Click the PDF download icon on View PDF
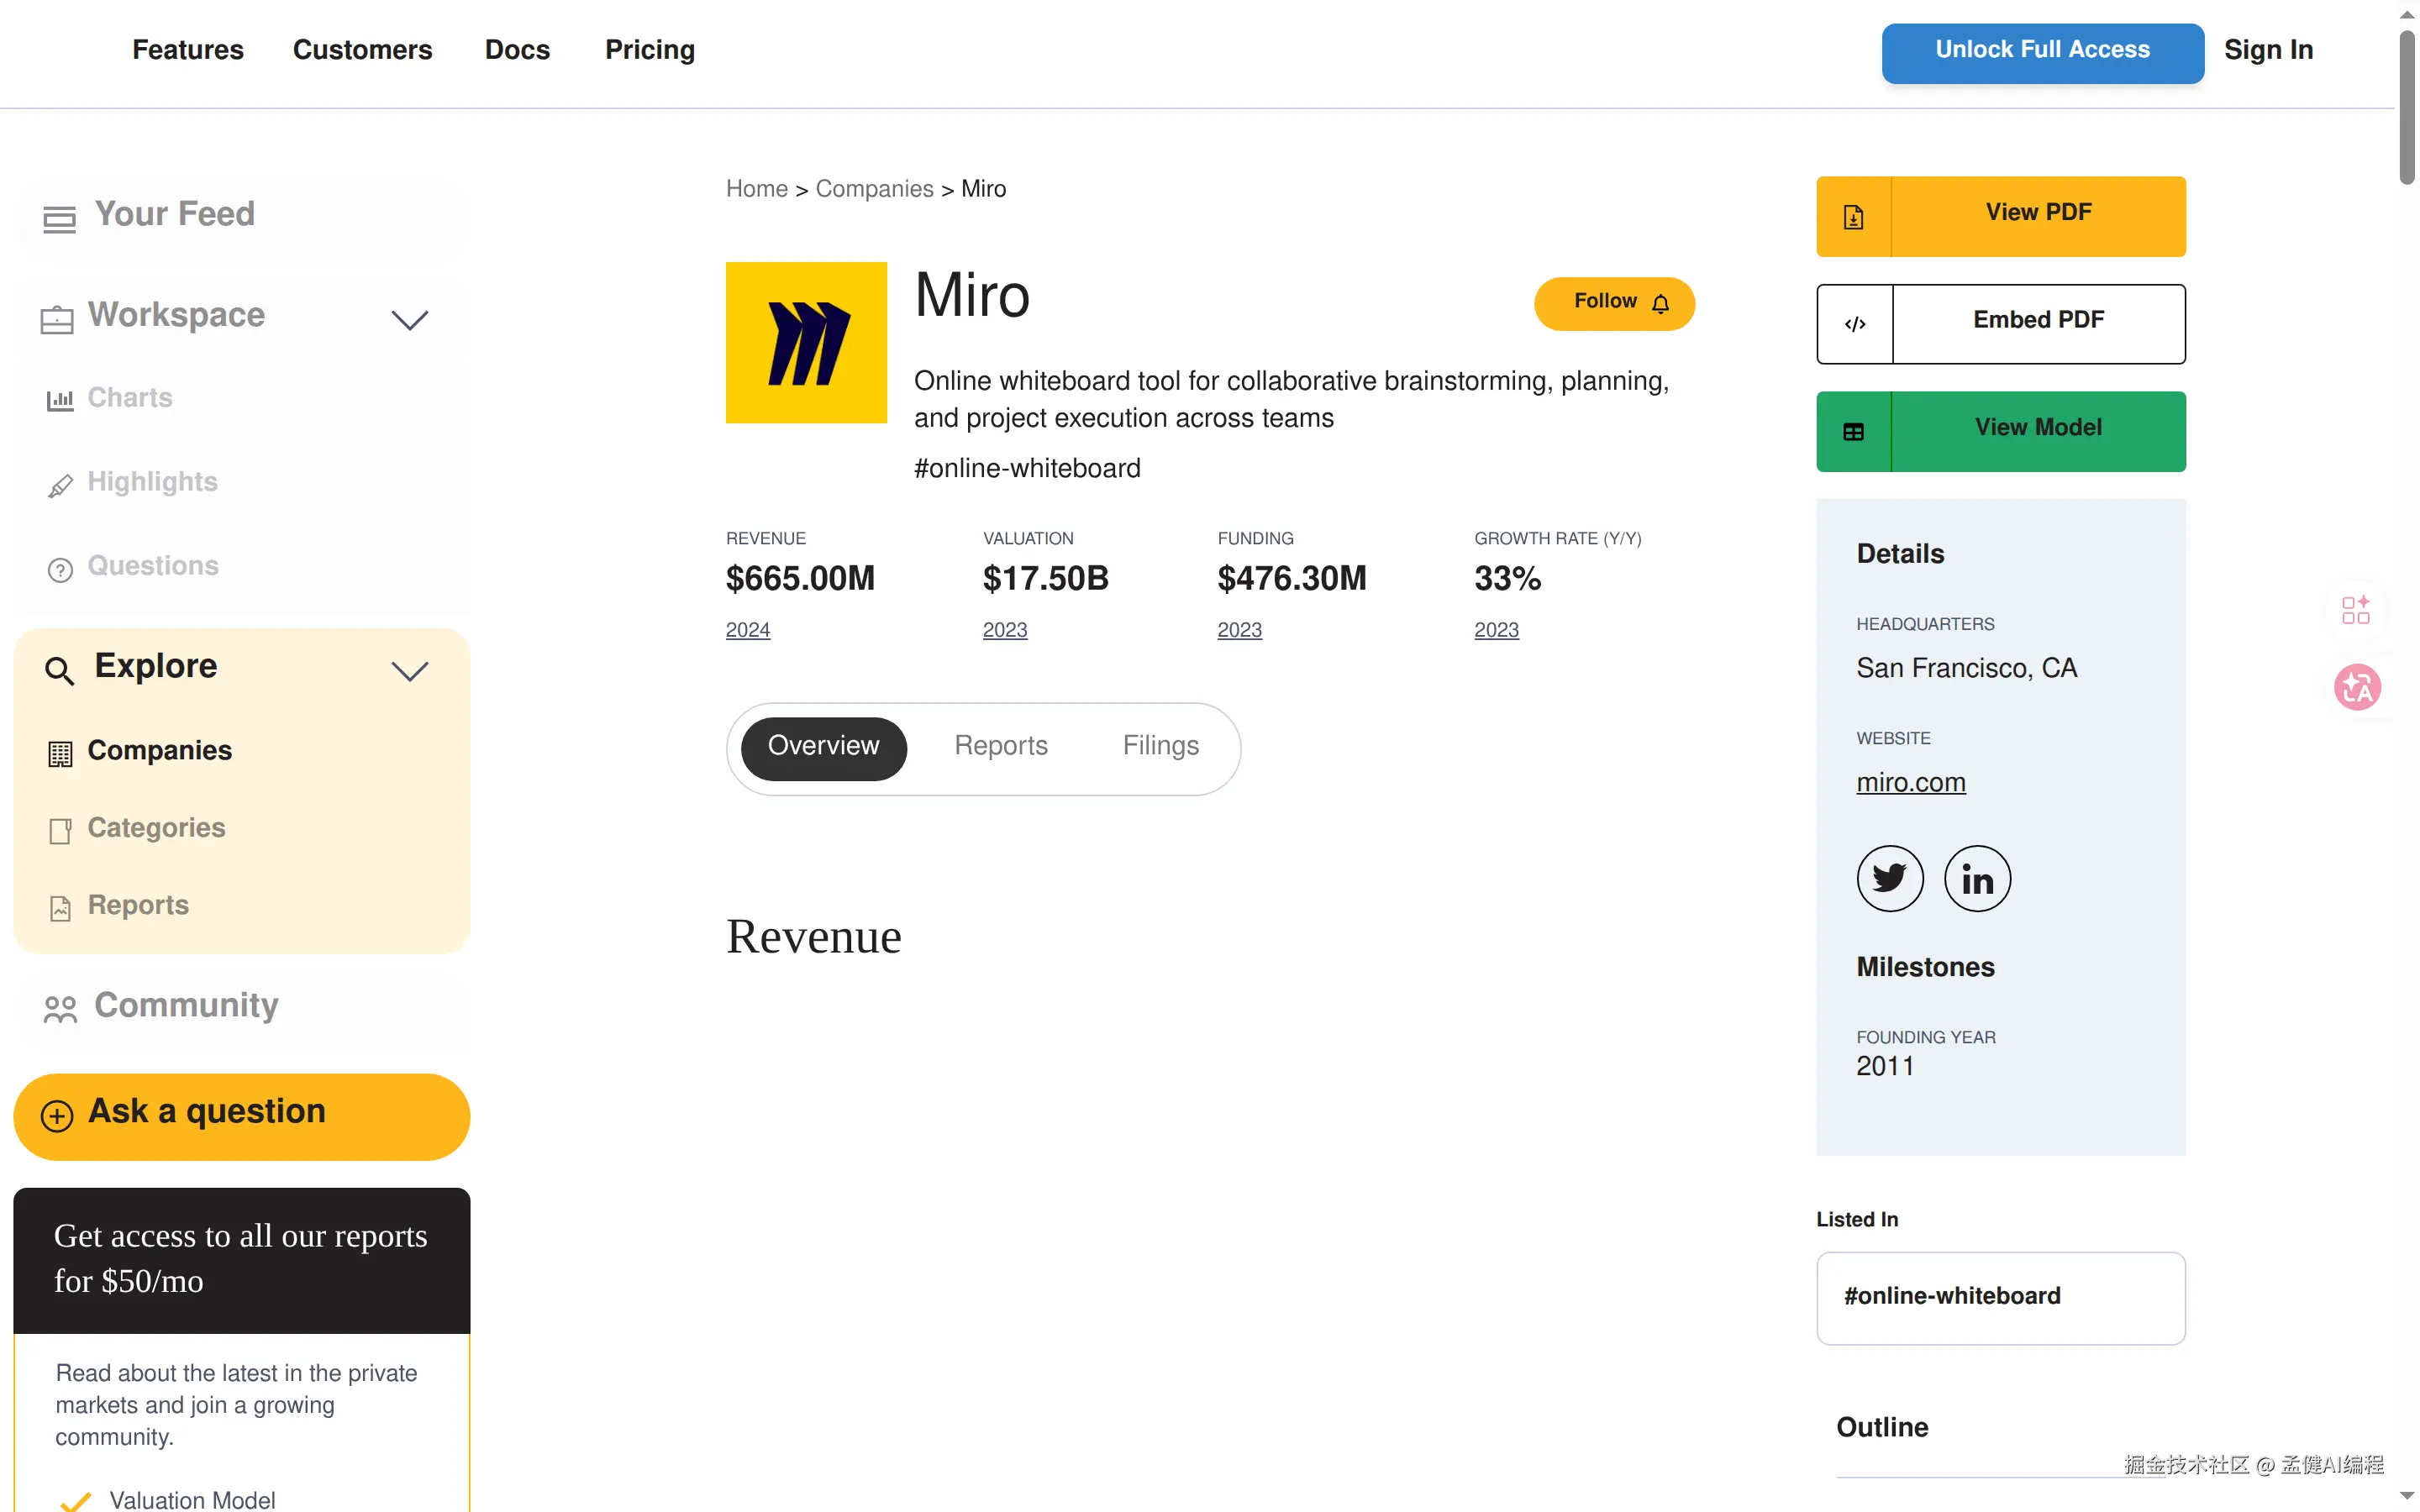The height and width of the screenshot is (1512, 2420). coord(1853,216)
